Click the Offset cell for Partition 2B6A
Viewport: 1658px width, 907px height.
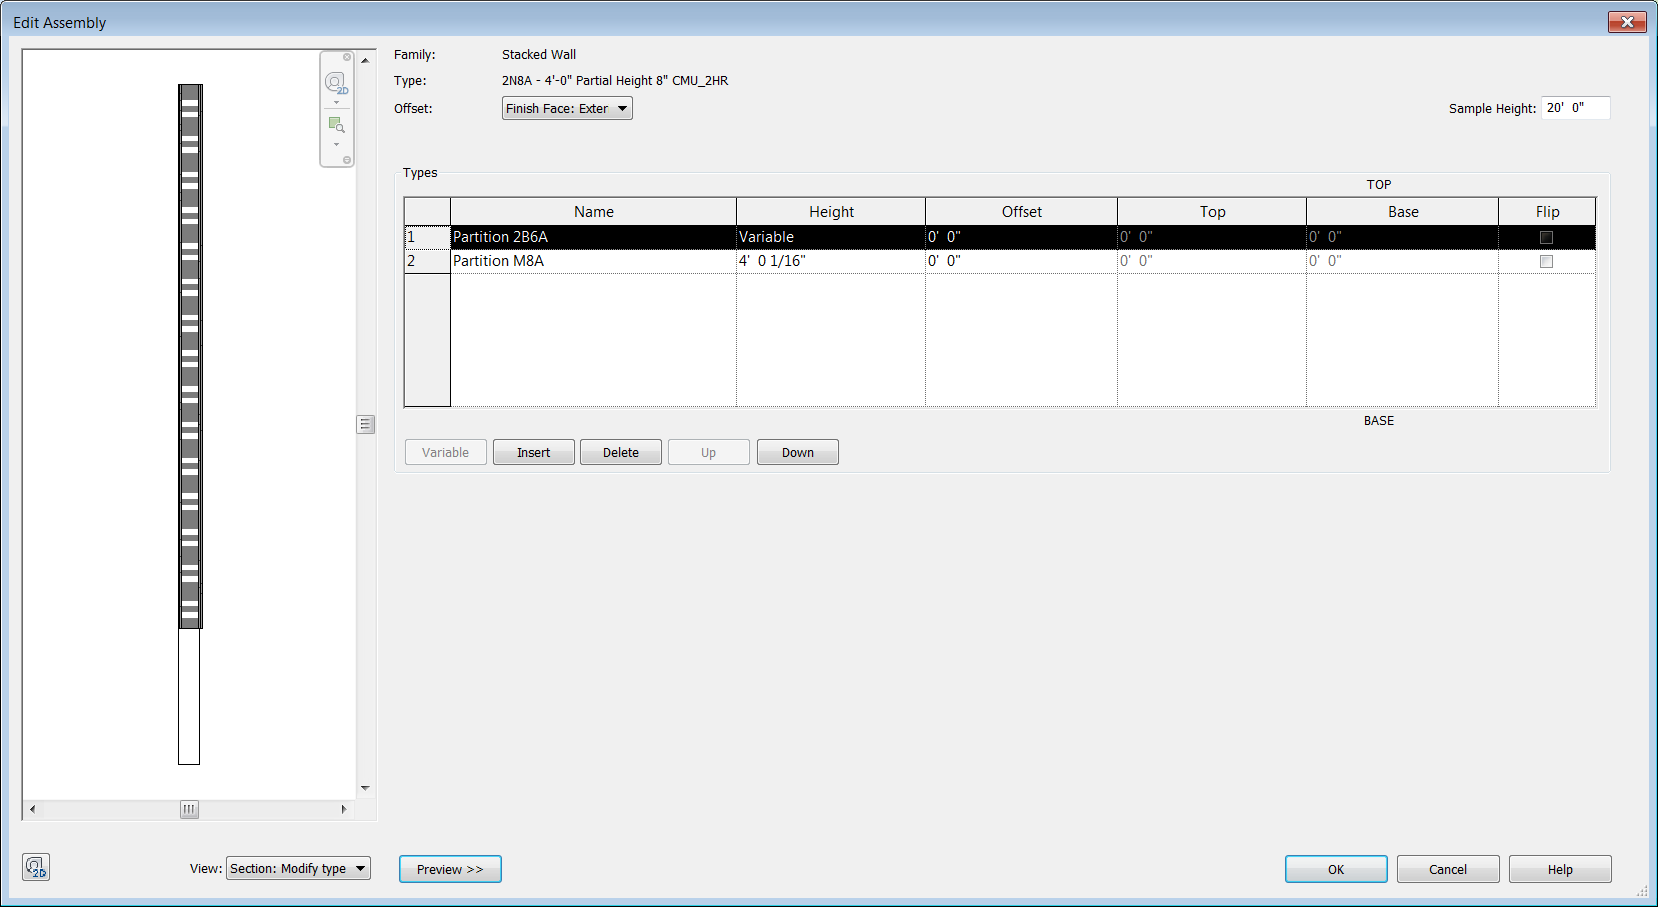1021,237
